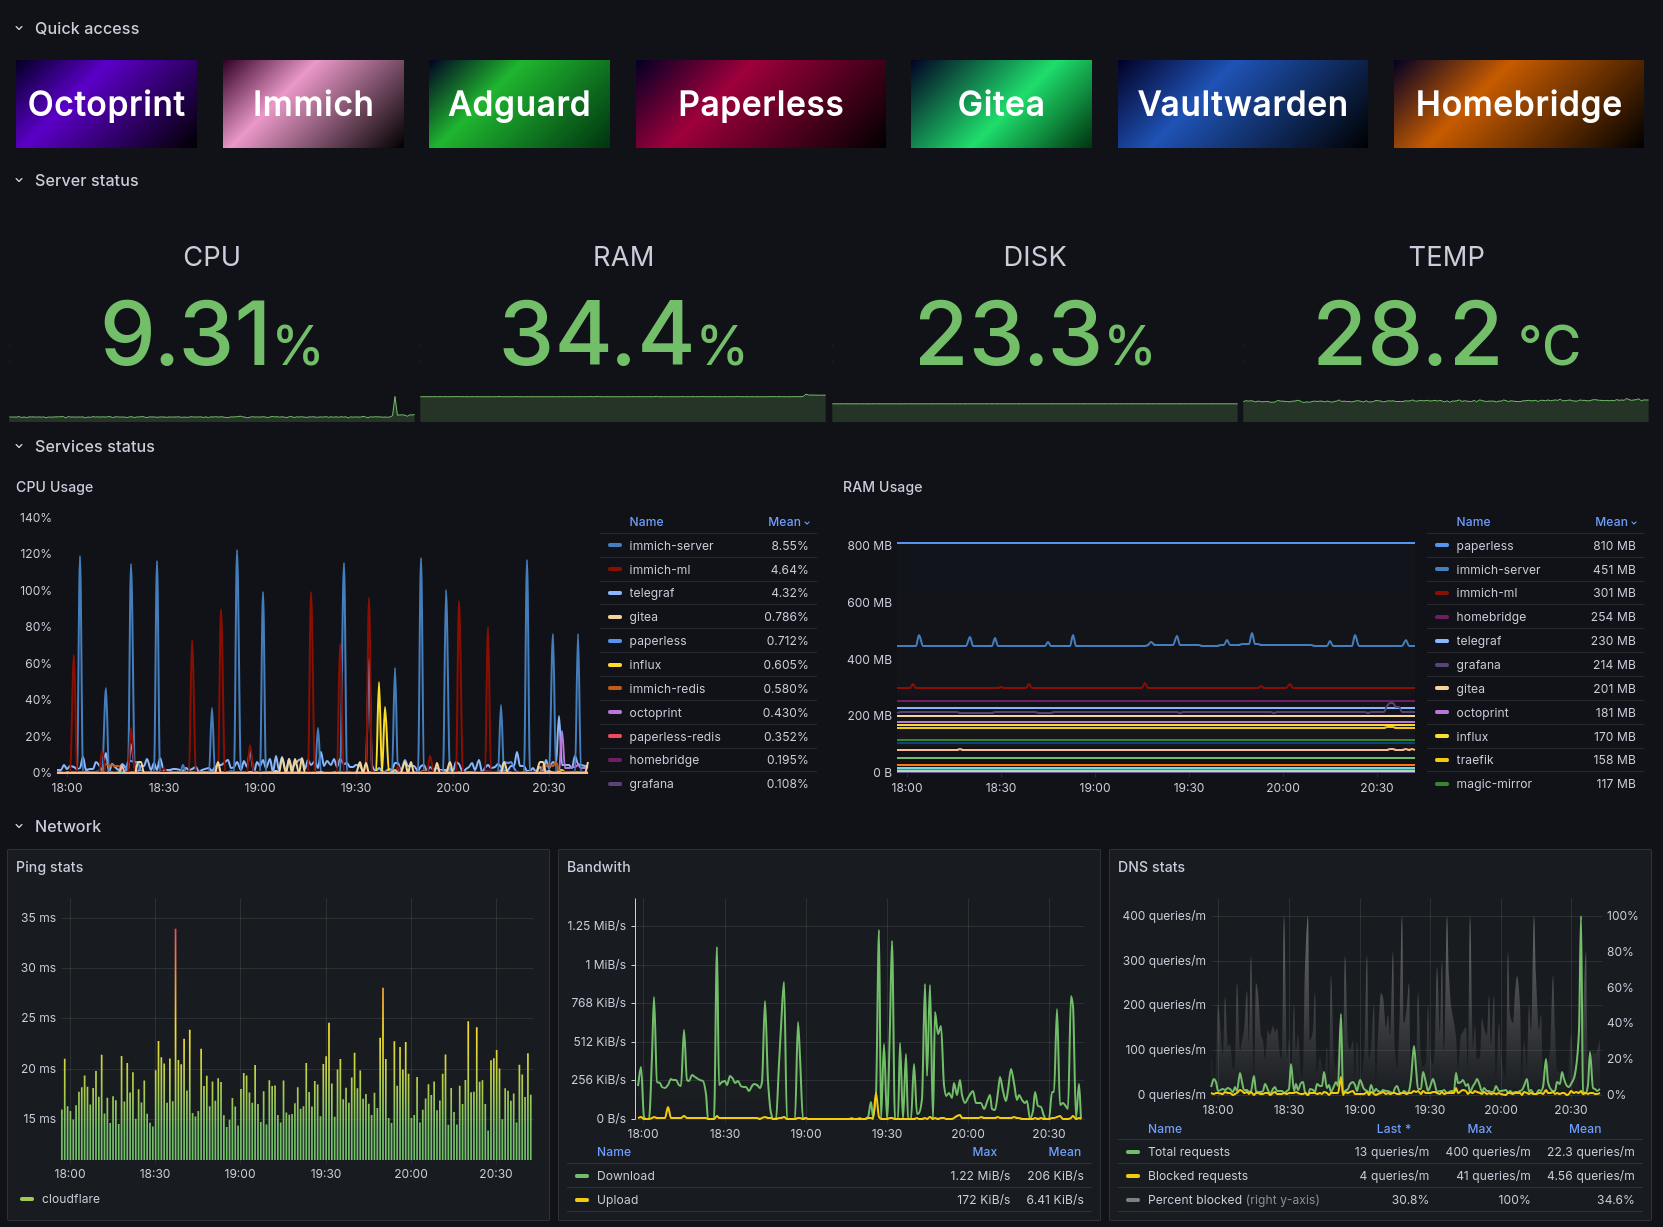Open the Paperless quick access tile
The image size is (1663, 1227).
coord(761,104)
